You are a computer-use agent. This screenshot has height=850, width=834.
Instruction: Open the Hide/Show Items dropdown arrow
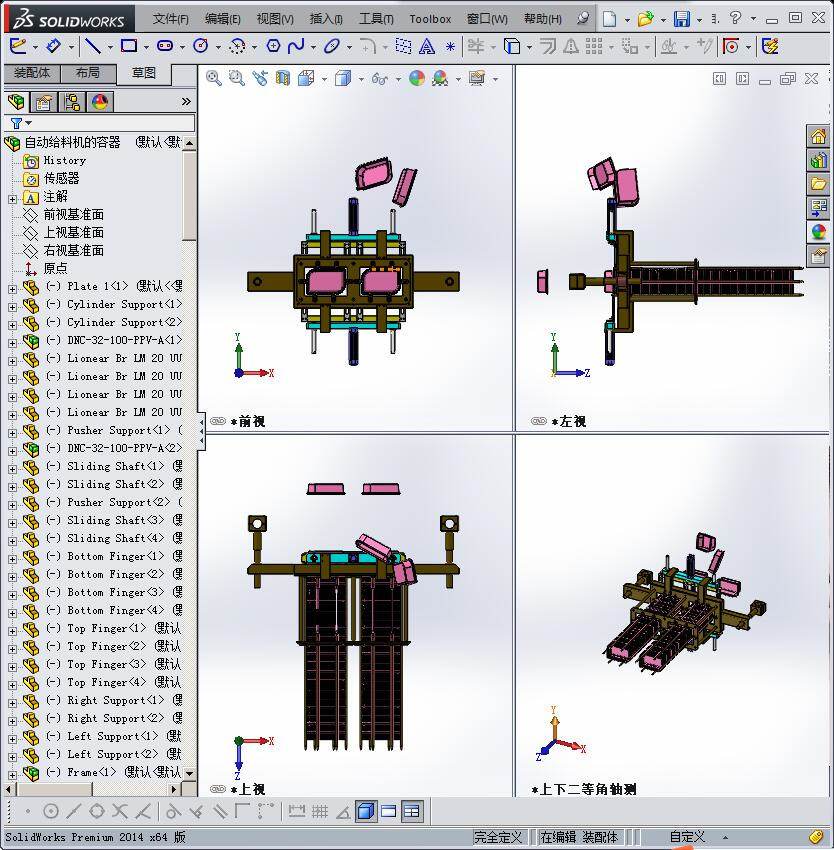tap(398, 79)
